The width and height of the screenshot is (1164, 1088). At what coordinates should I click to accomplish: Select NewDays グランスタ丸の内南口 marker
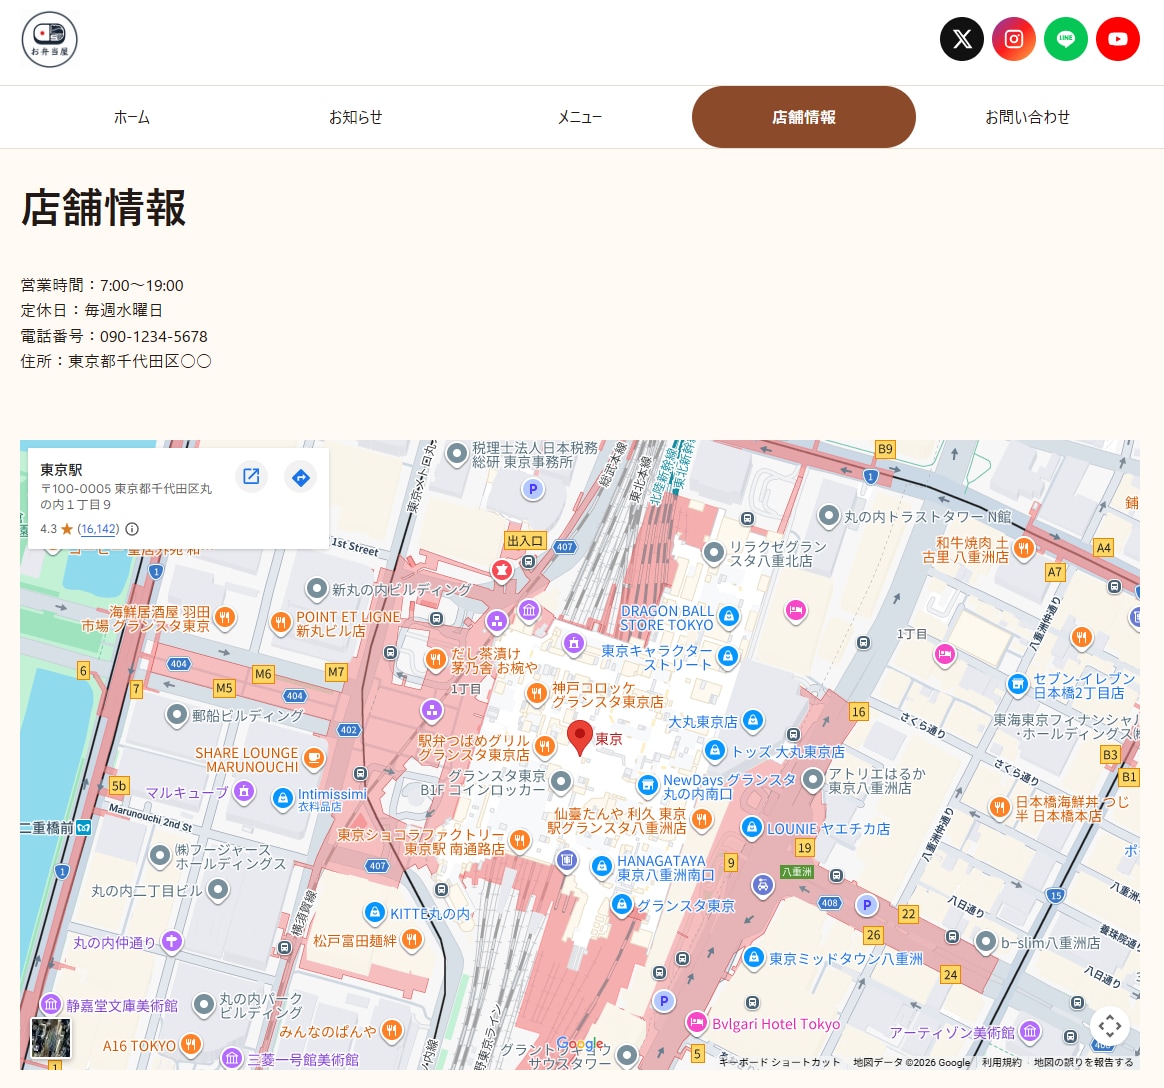pyautogui.click(x=647, y=784)
